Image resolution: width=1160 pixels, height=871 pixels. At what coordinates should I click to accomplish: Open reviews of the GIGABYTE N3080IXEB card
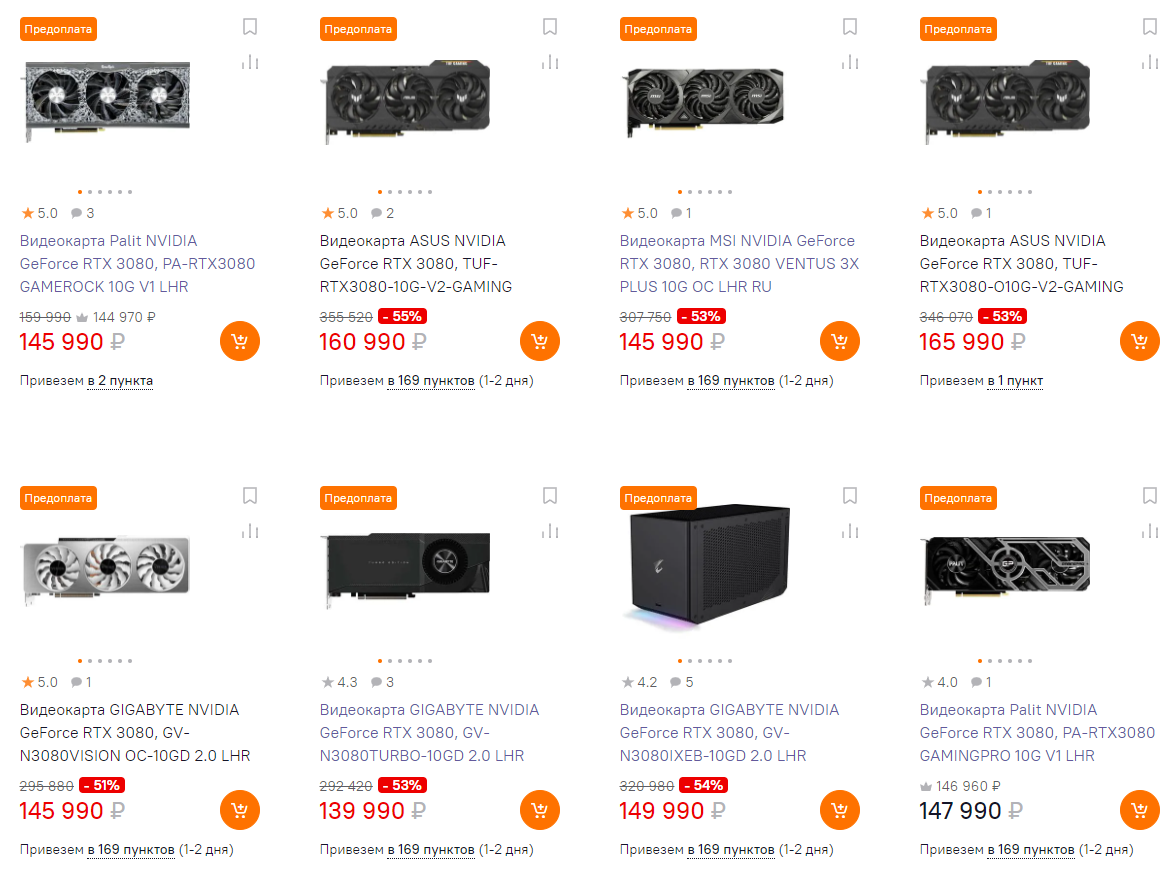tap(683, 682)
